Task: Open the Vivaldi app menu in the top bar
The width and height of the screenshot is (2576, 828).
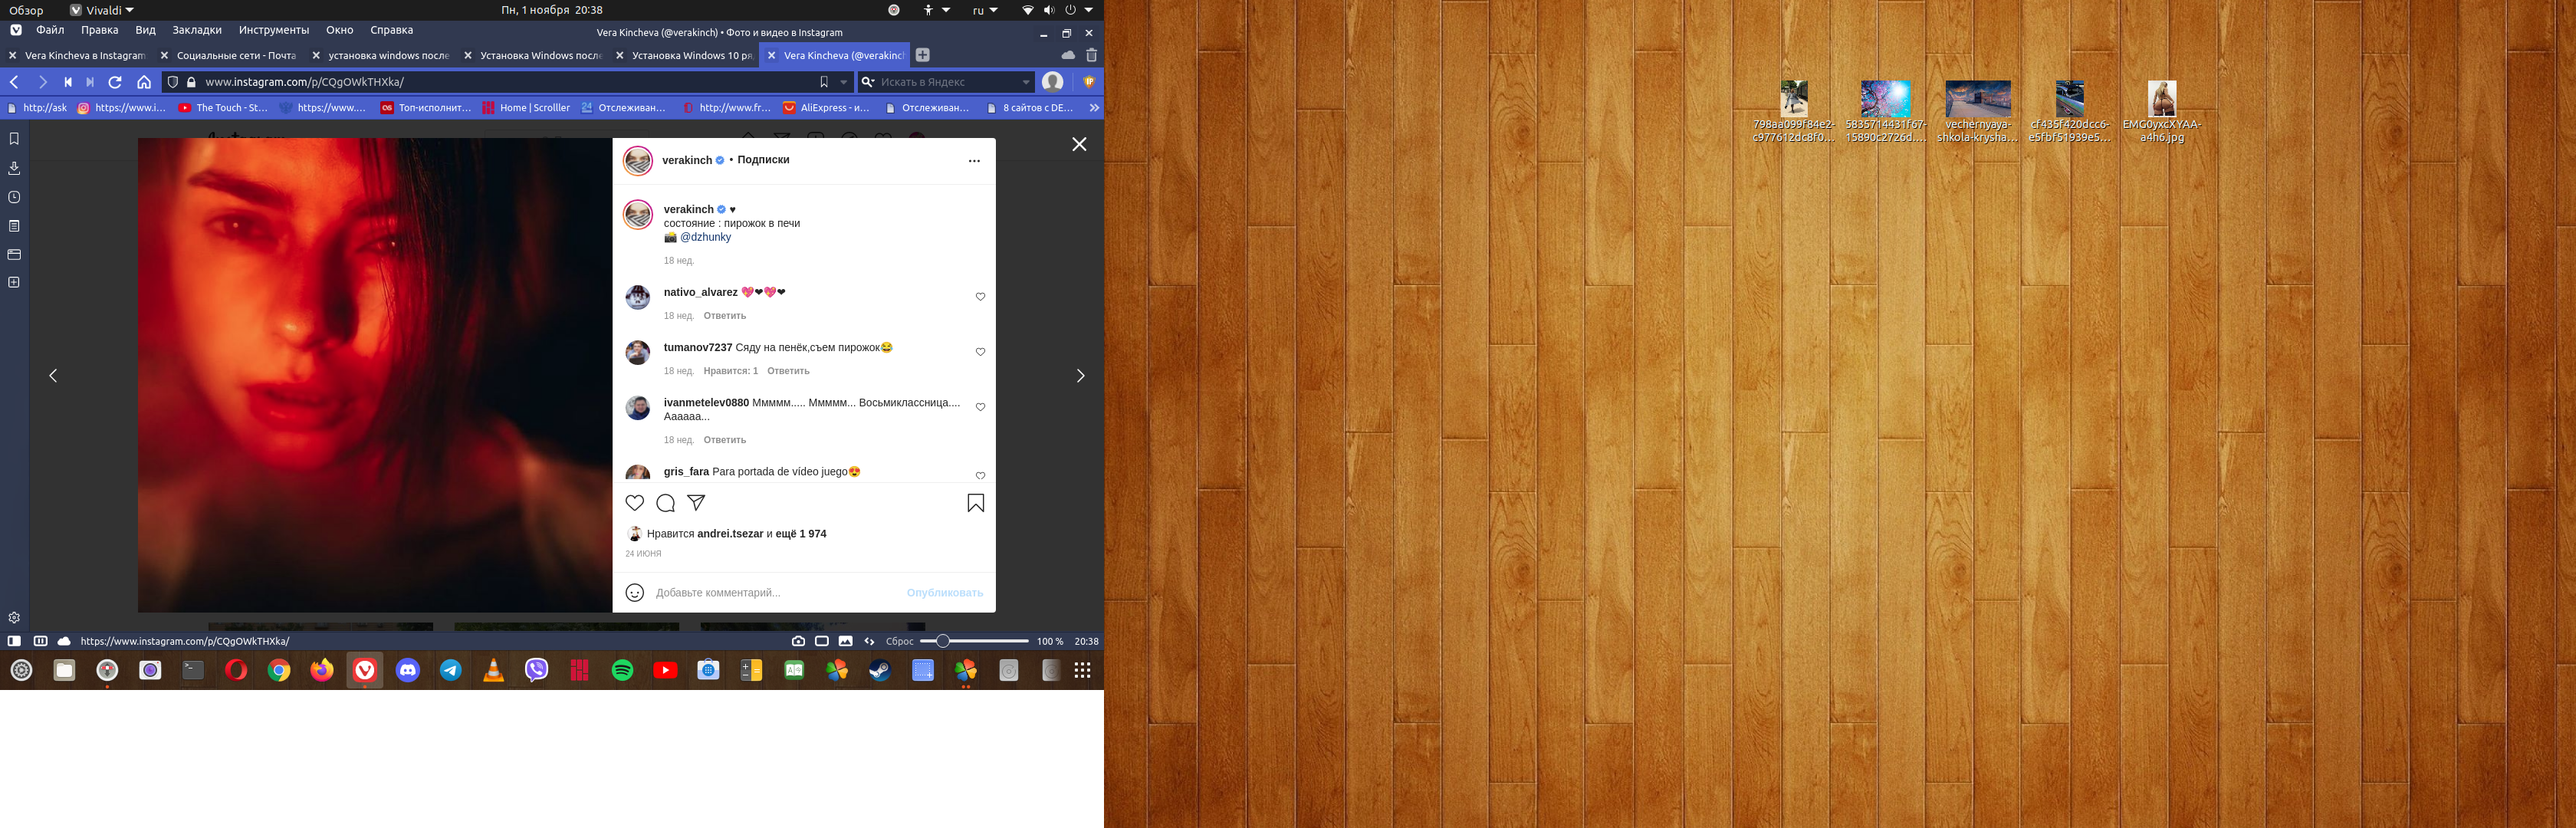Action: [x=101, y=10]
